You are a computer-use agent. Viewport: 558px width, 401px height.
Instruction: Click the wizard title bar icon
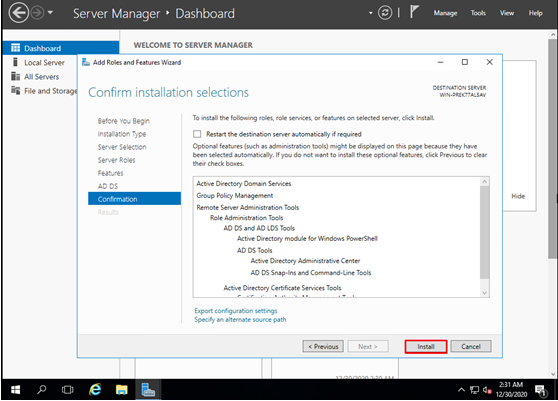[86, 62]
